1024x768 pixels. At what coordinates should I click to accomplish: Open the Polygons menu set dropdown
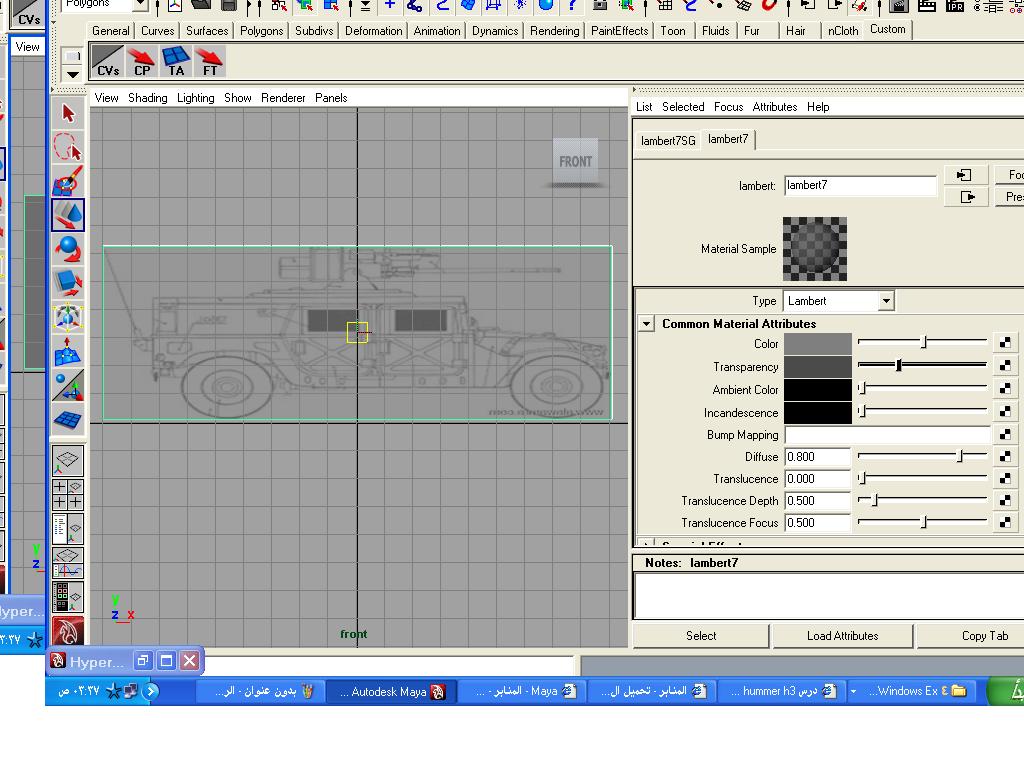coord(140,5)
